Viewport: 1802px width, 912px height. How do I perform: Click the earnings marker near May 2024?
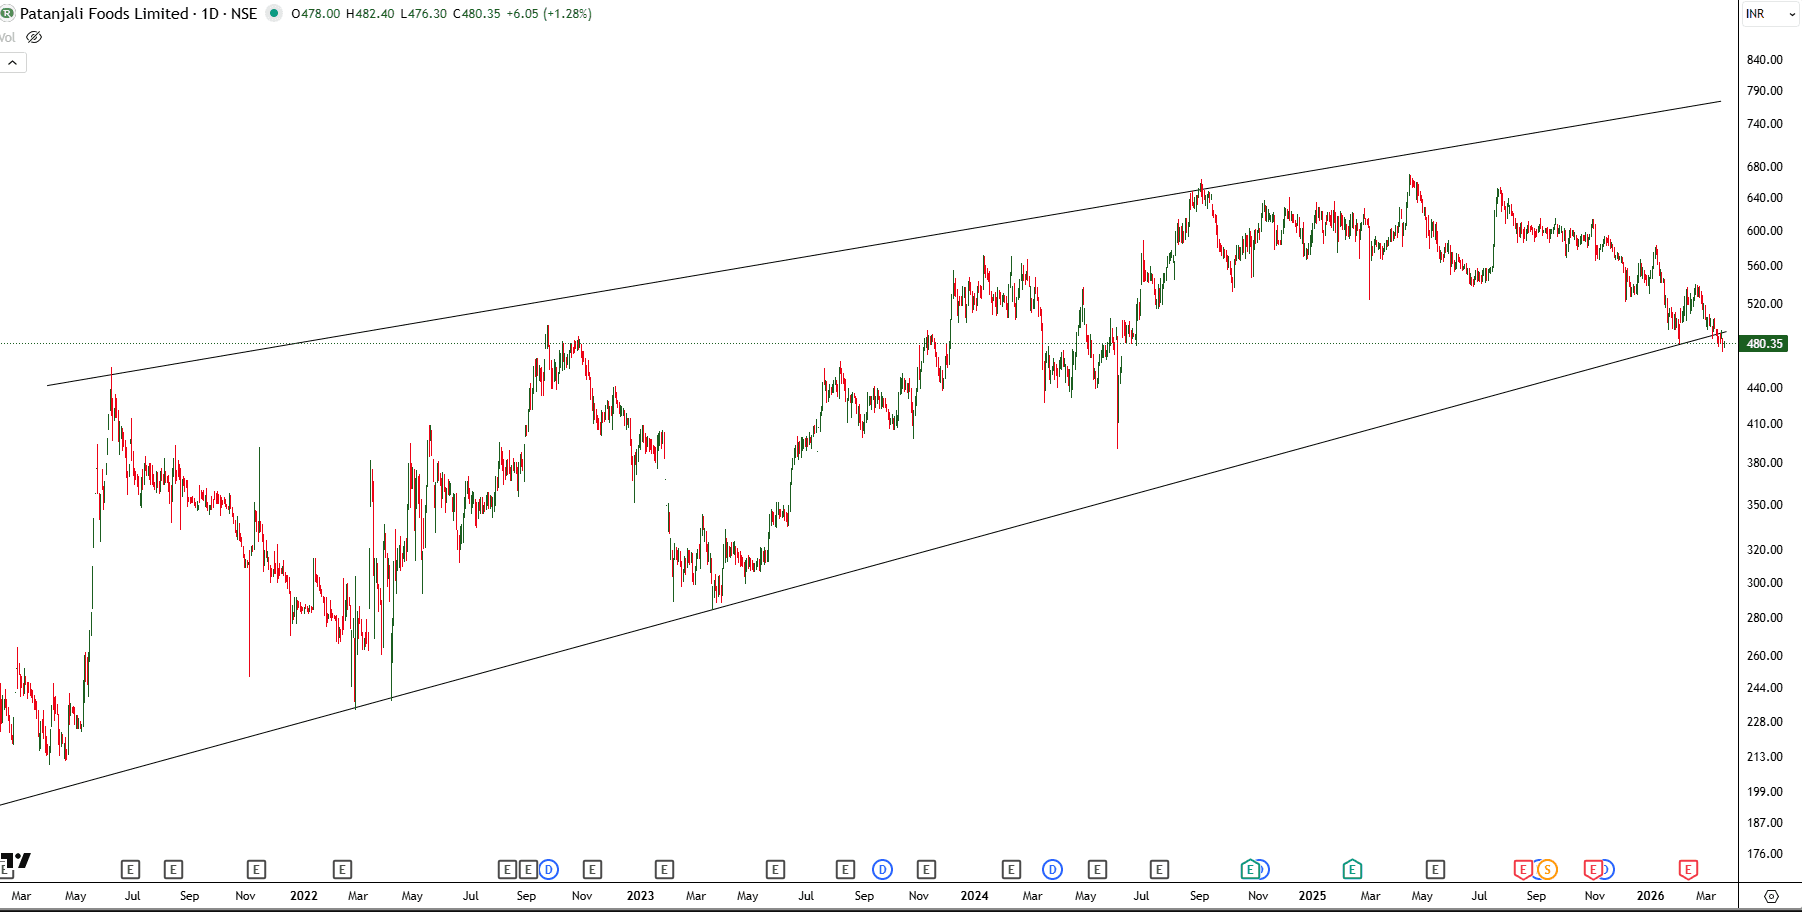click(1097, 870)
